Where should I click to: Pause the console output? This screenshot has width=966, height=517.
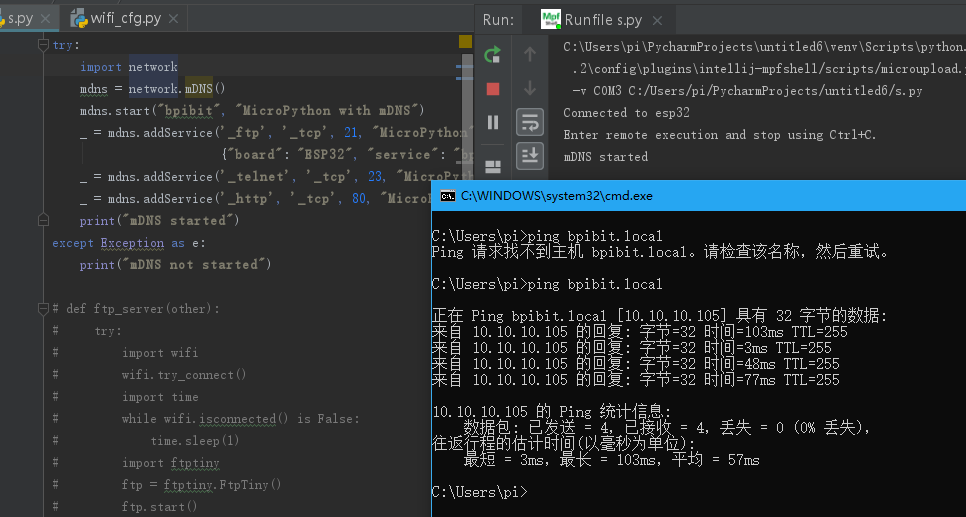click(492, 122)
